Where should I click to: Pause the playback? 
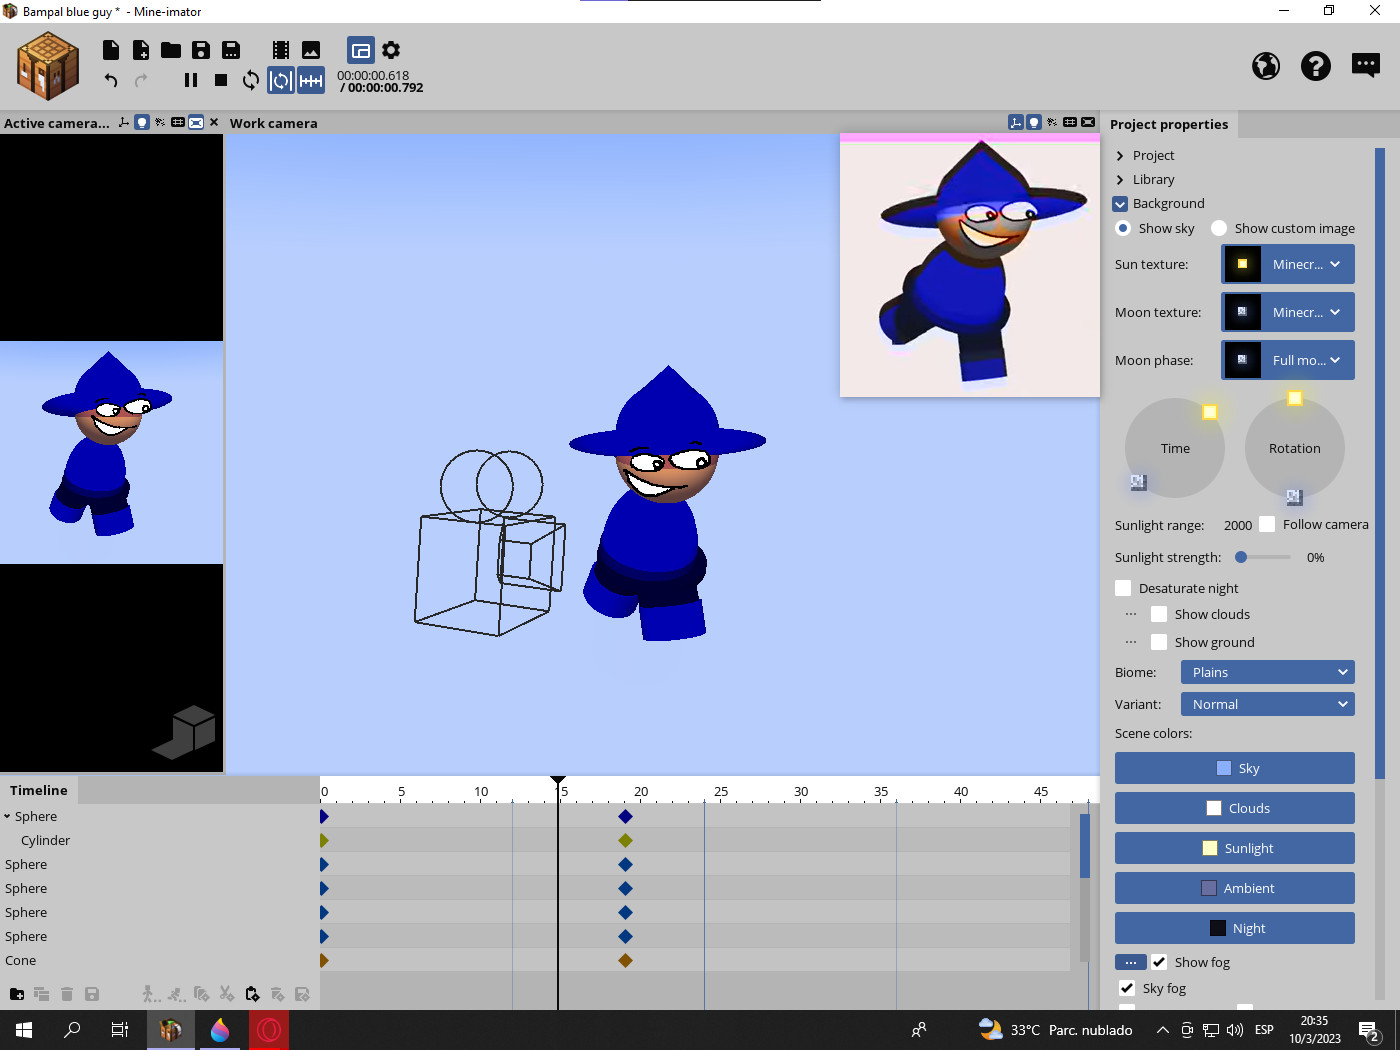click(190, 80)
